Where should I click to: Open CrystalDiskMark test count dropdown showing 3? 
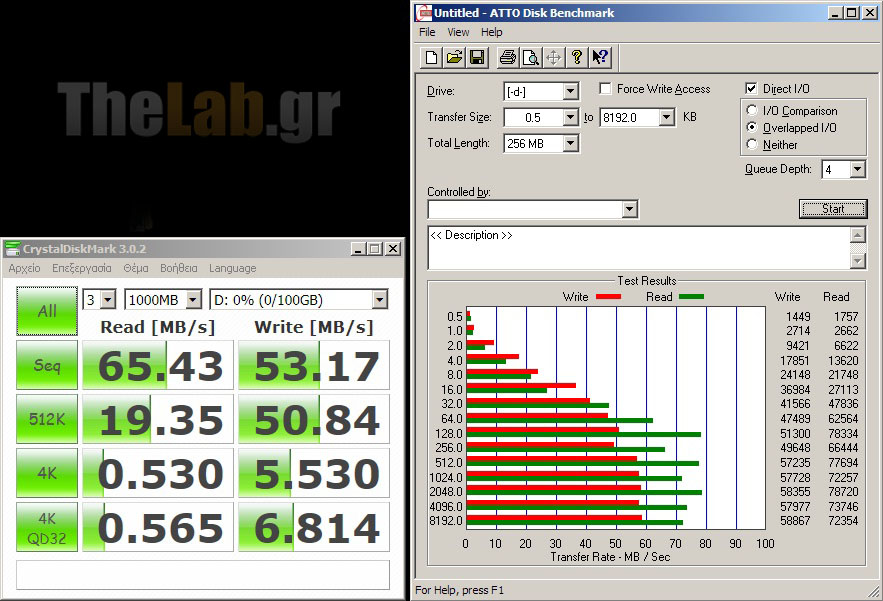coord(108,300)
